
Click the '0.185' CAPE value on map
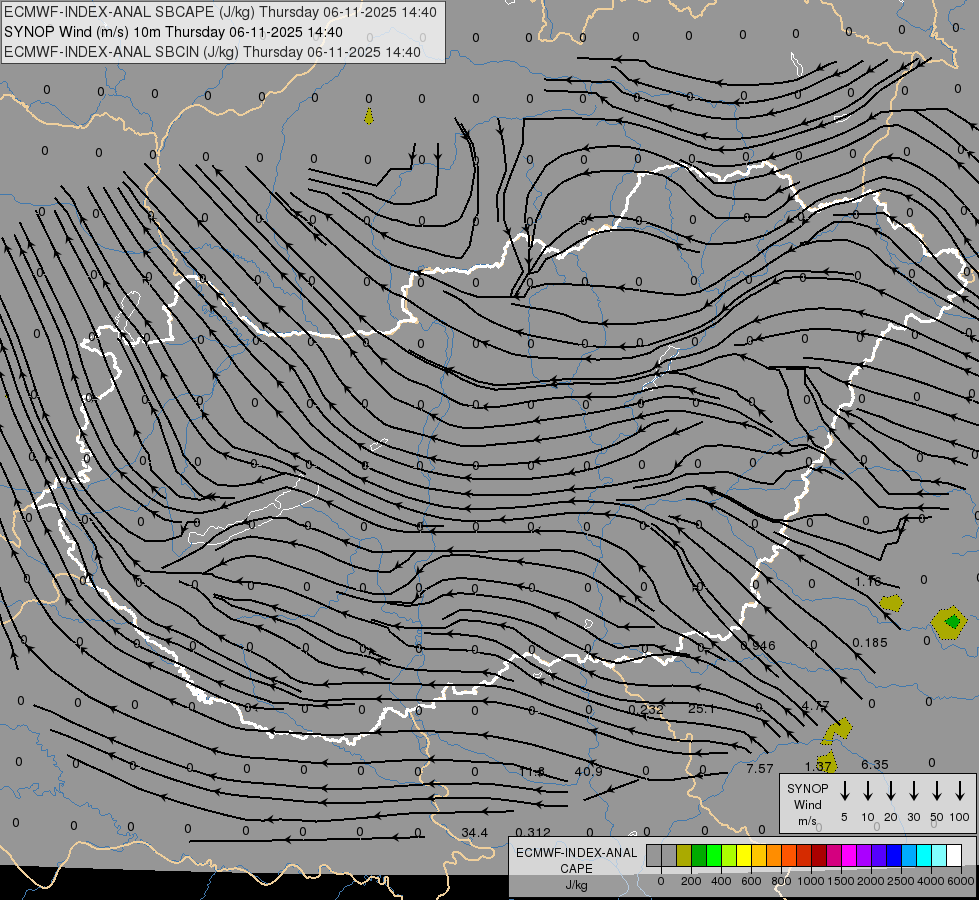(x=870, y=643)
